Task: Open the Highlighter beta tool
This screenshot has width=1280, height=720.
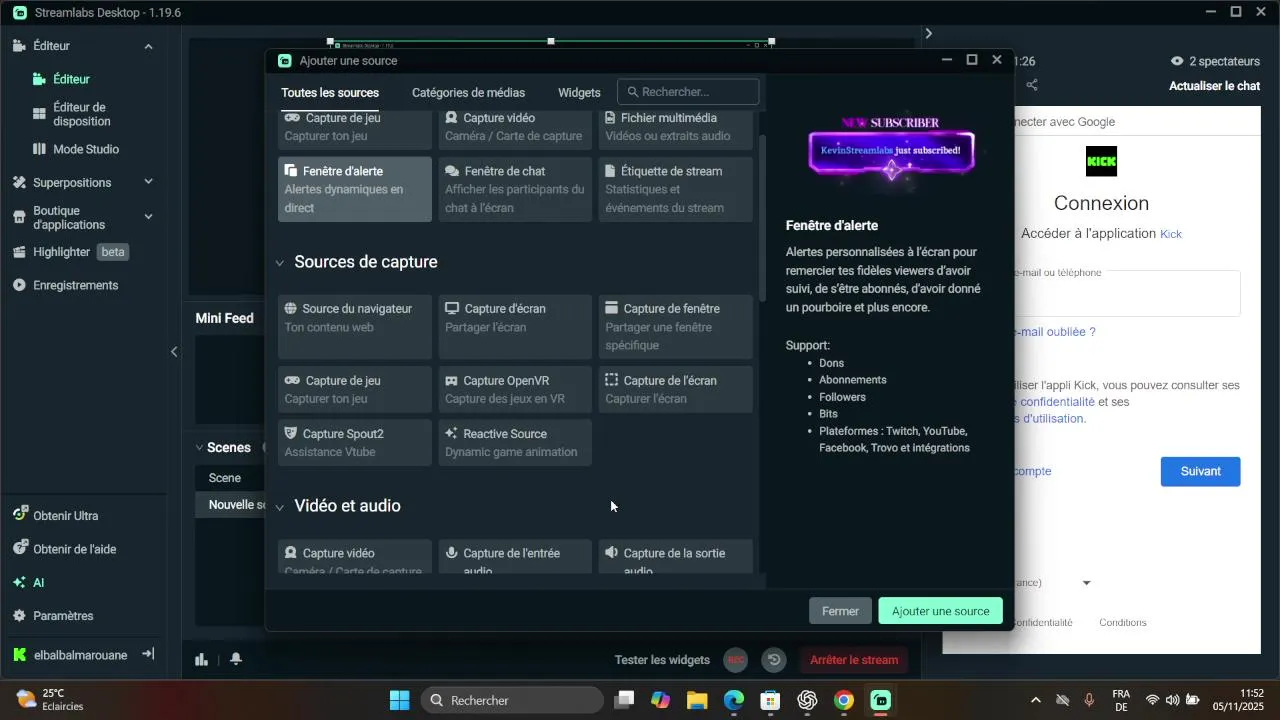Action: tap(70, 252)
